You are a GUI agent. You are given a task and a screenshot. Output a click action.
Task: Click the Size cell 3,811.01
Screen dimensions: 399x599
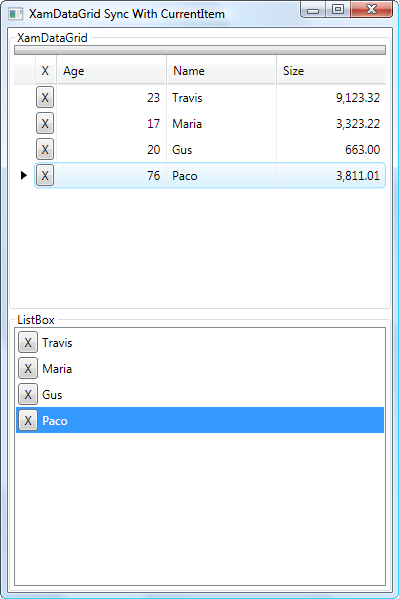[x=331, y=175]
